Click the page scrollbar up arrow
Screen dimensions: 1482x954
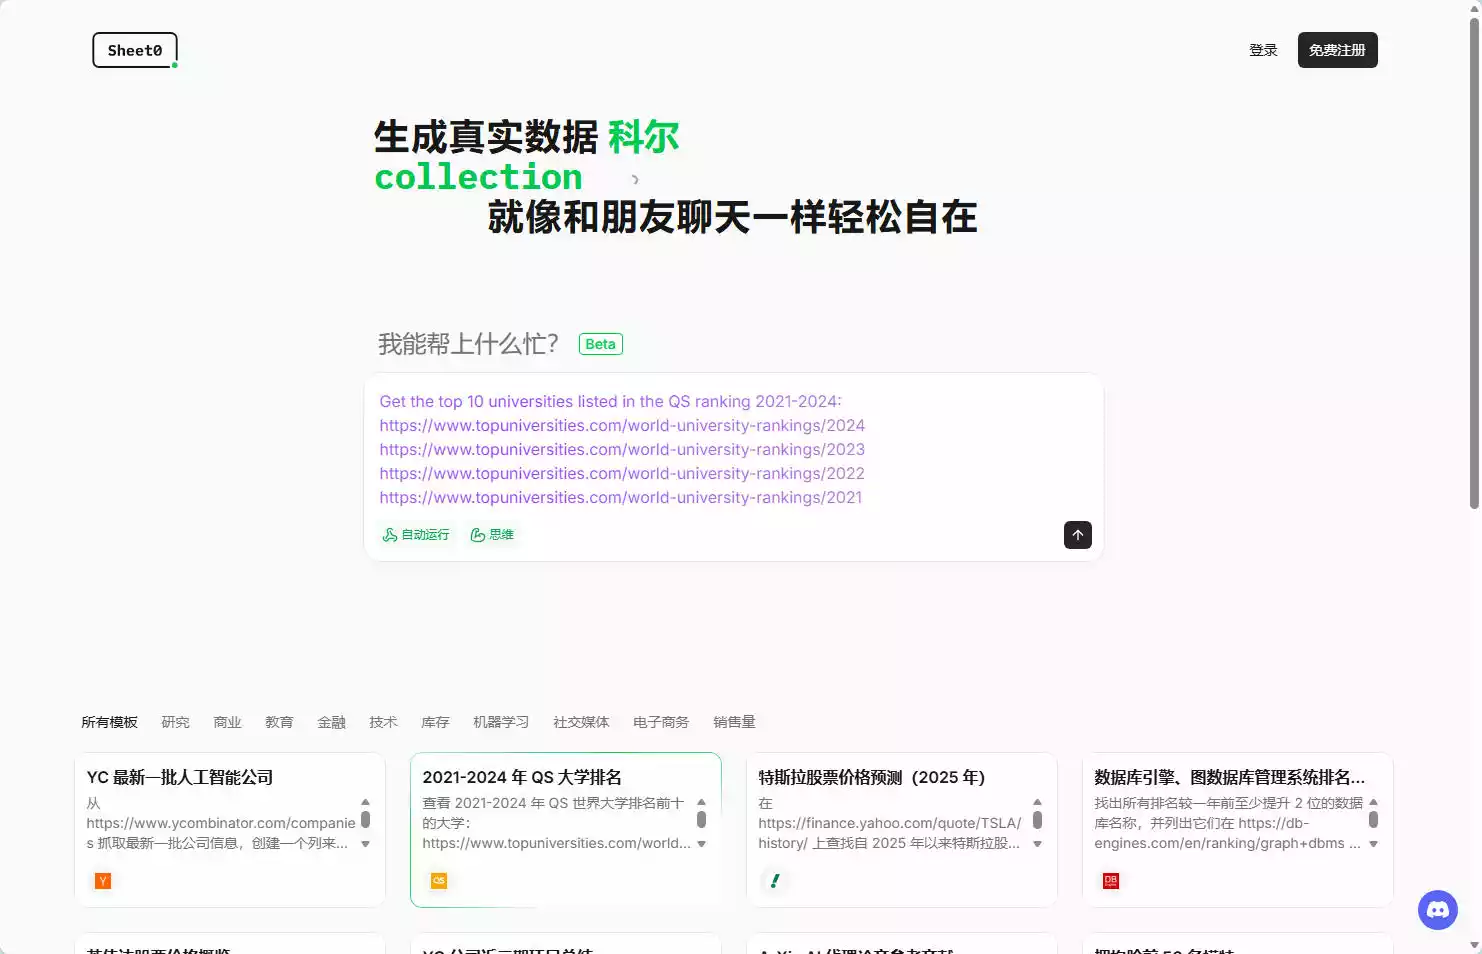click(1474, 7)
